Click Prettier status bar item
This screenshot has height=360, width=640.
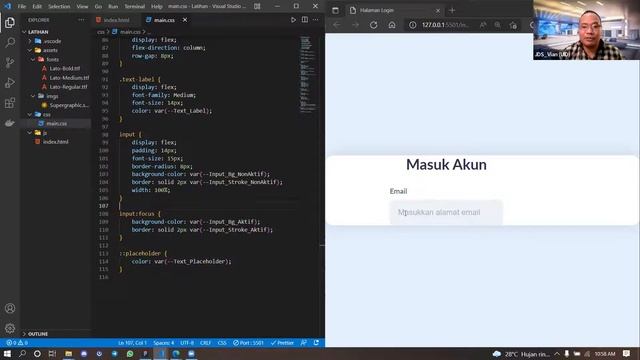point(282,343)
